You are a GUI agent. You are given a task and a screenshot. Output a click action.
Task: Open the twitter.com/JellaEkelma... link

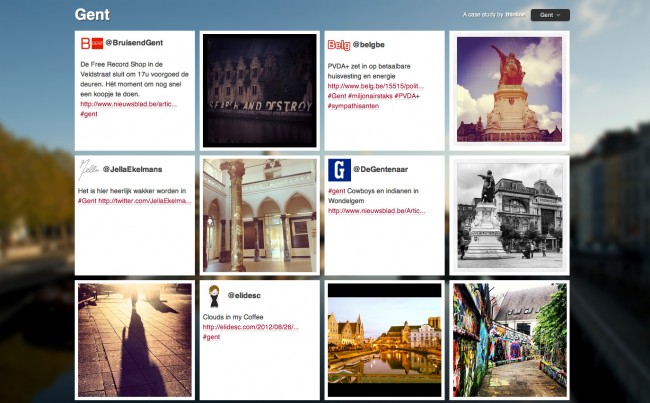145,201
